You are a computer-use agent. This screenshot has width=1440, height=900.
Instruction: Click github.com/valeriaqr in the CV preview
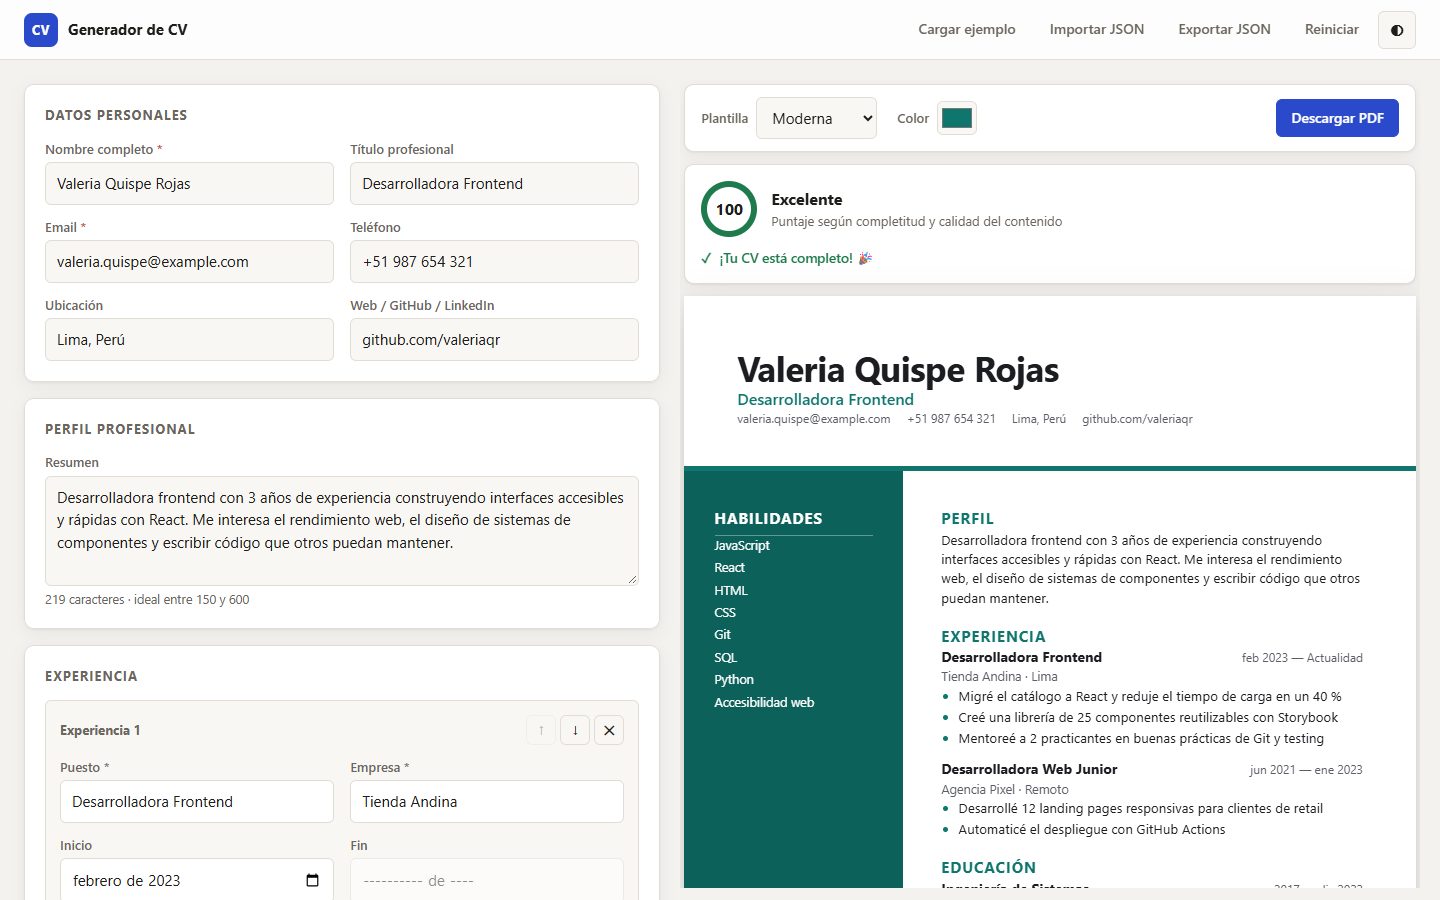coord(1137,419)
